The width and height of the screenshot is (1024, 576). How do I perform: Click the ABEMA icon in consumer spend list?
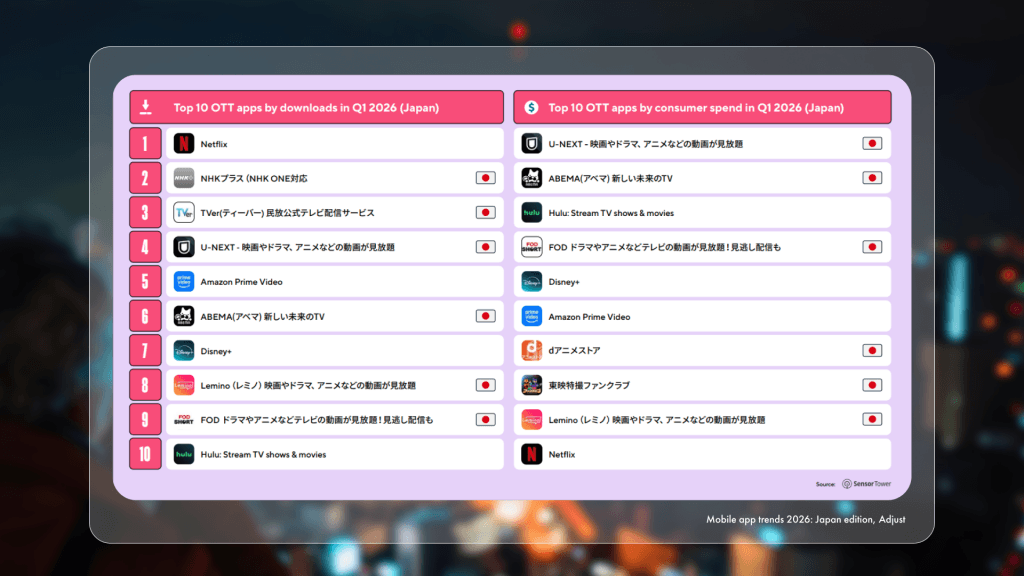[x=532, y=178]
